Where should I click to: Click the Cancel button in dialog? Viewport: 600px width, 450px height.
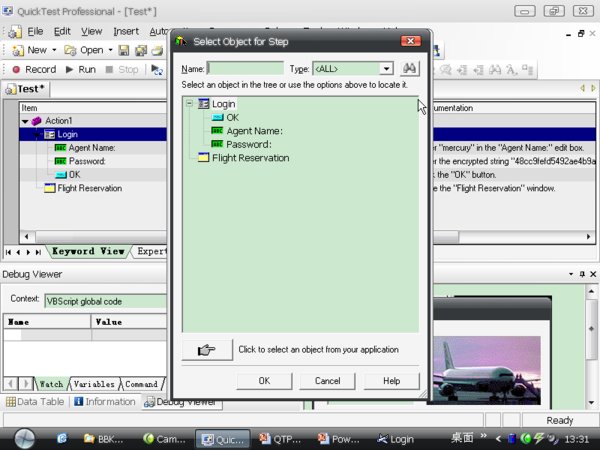click(x=327, y=381)
